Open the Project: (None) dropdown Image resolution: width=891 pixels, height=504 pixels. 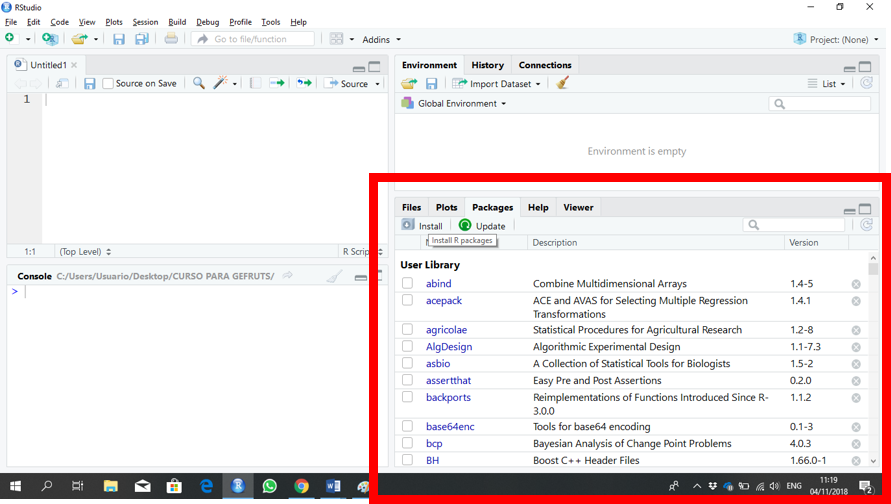[x=836, y=39]
